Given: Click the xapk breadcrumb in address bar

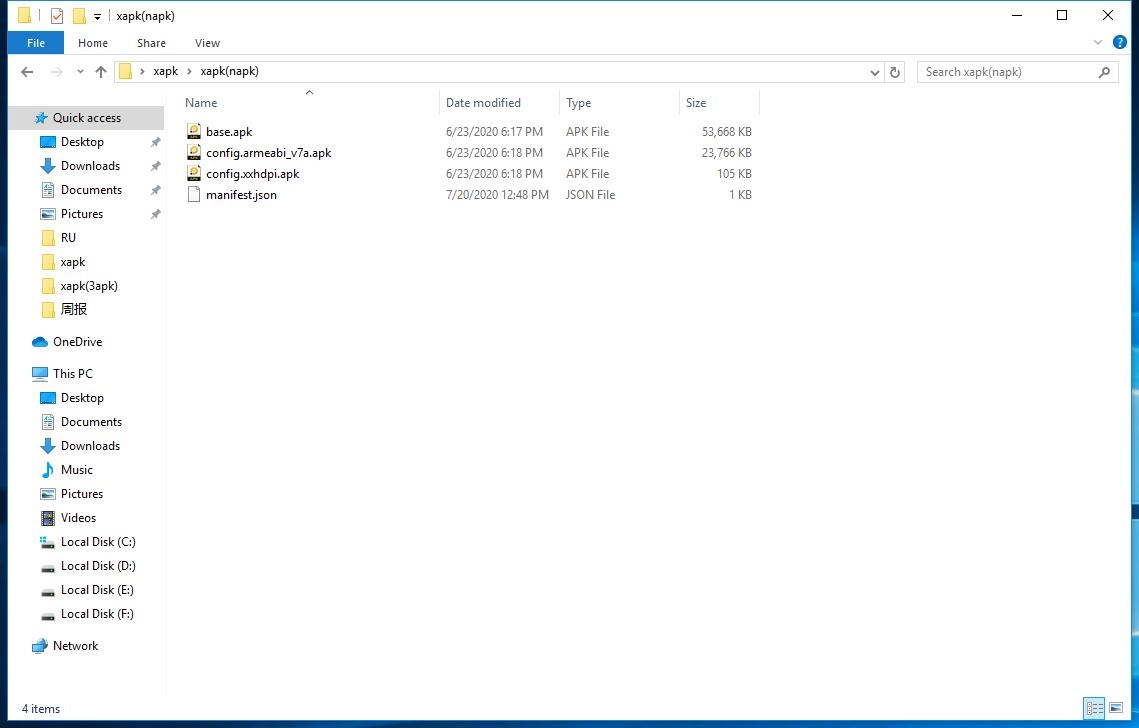Looking at the screenshot, I should pyautogui.click(x=166, y=71).
